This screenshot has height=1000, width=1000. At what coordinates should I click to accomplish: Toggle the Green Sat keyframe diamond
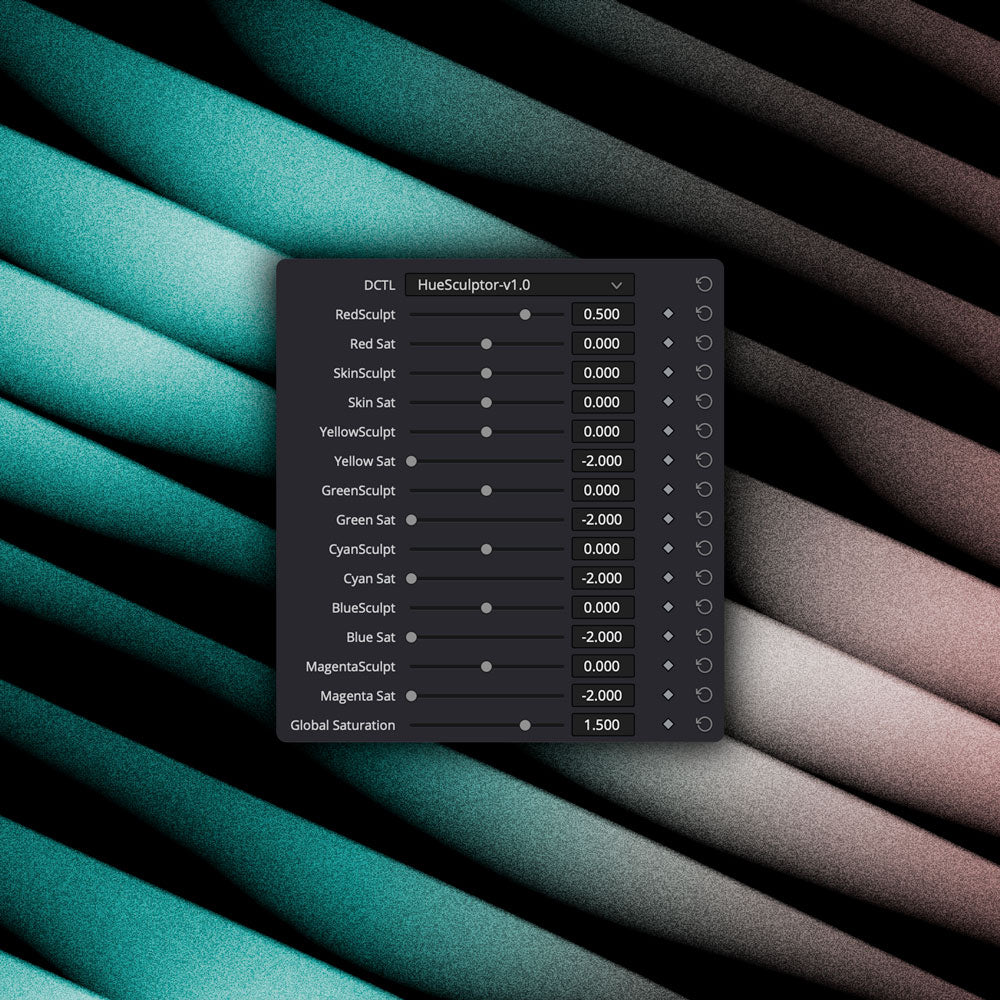pyautogui.click(x=668, y=519)
